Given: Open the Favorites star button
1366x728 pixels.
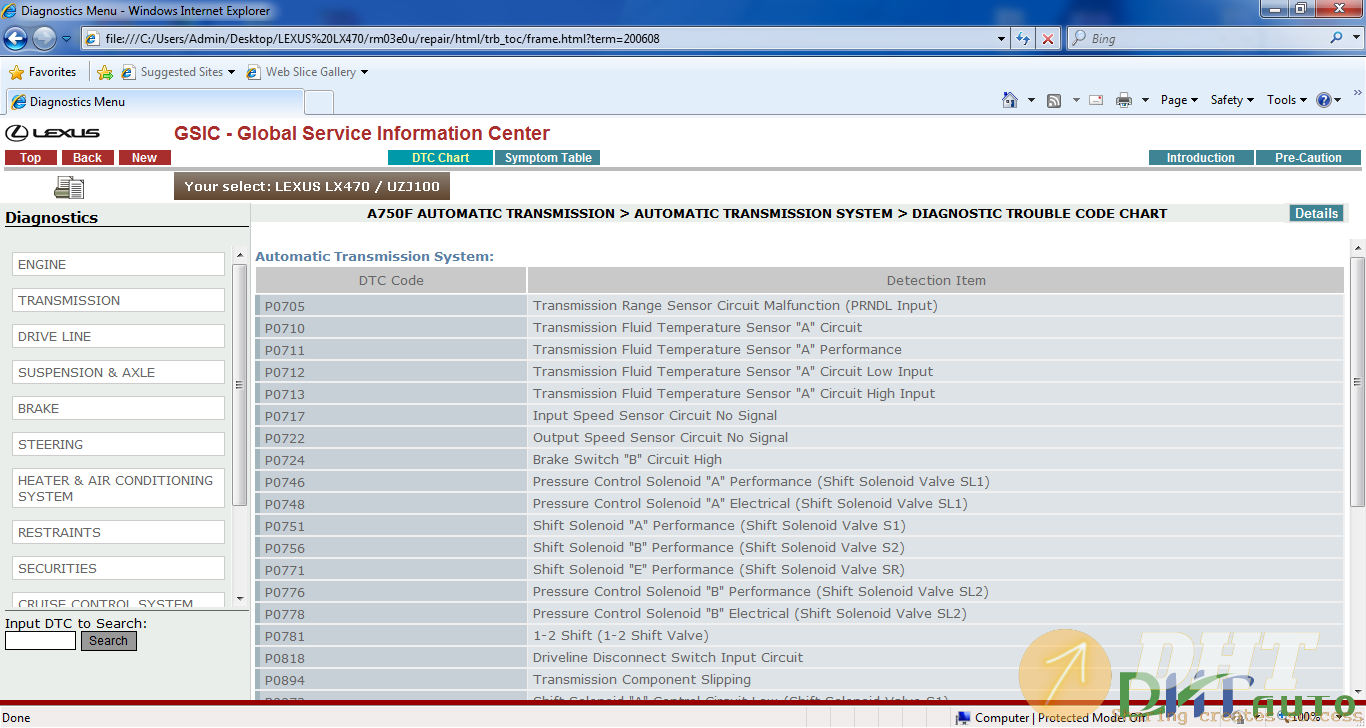Looking at the screenshot, I should [43, 72].
